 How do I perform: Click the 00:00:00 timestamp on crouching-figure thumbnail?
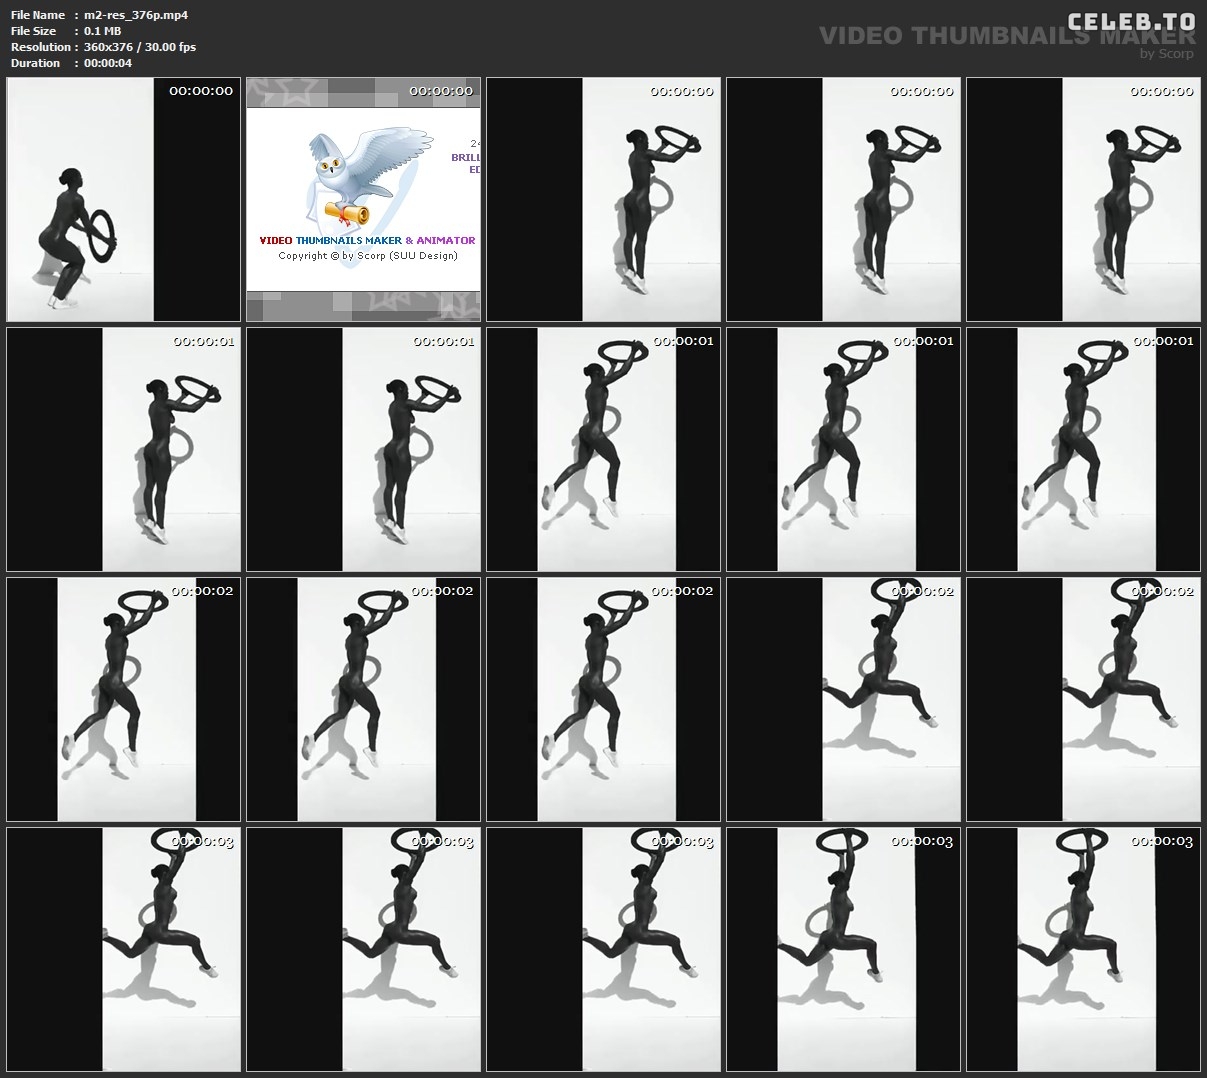(x=200, y=91)
